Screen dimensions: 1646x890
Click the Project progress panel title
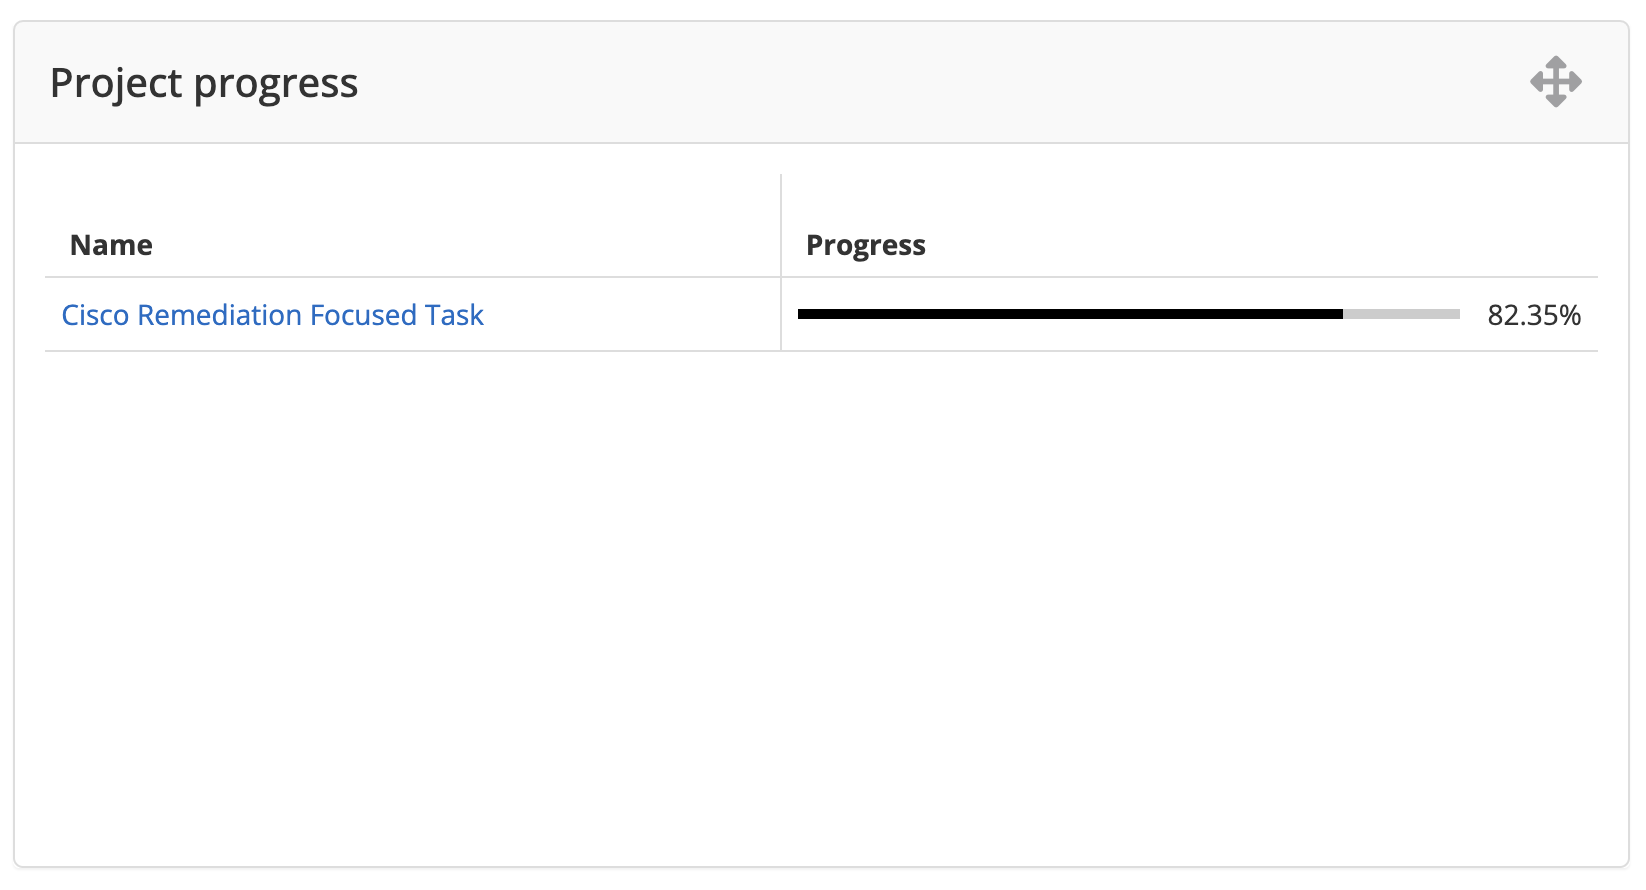pos(204,83)
